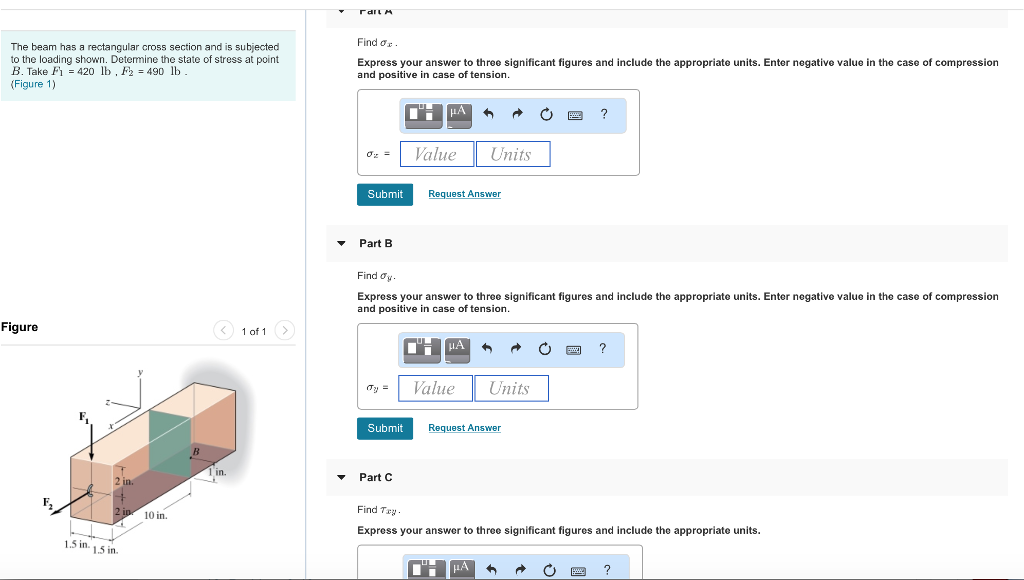Viewport: 1024px width, 580px height.
Task: Undo in the Part C answer toolbar
Action: click(492, 570)
